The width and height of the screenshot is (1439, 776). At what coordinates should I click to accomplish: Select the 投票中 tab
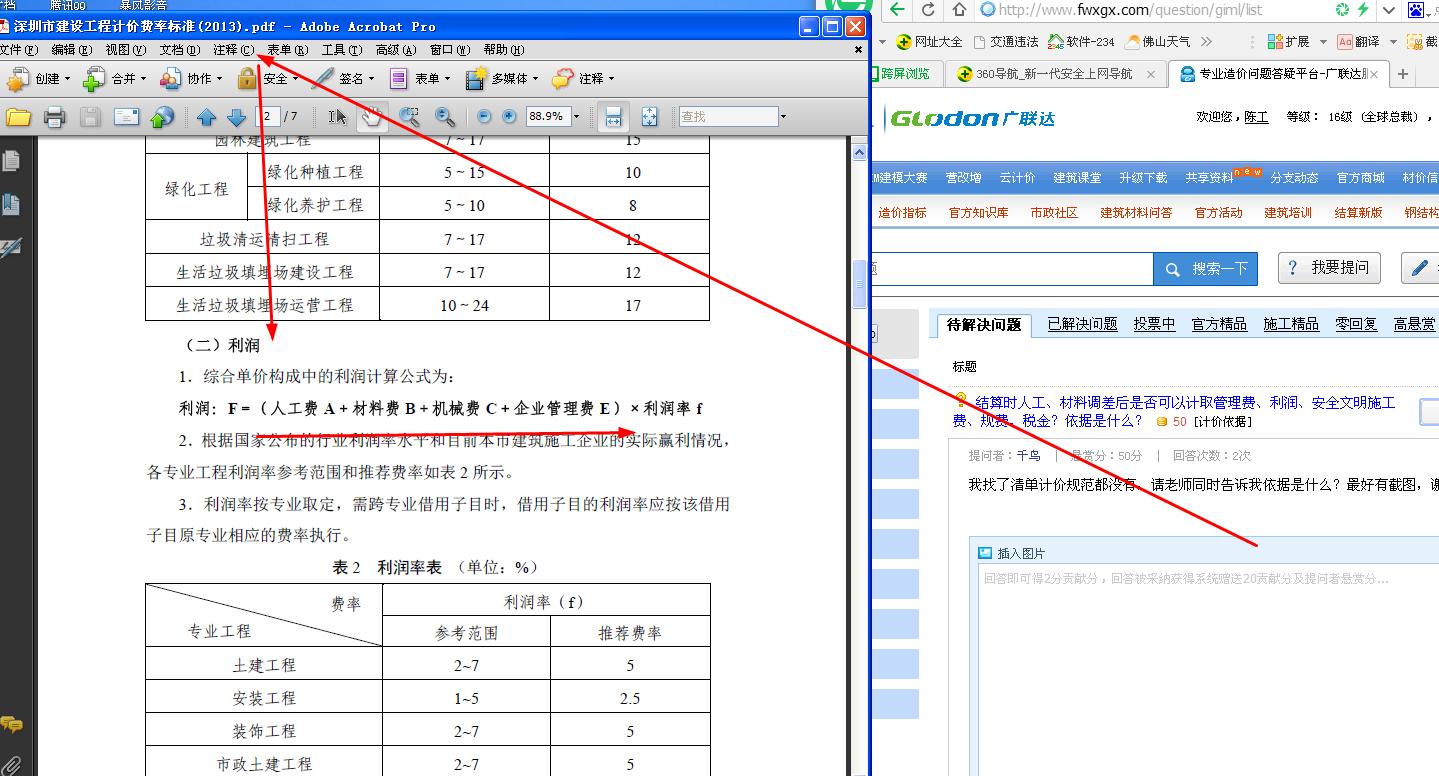click(1154, 324)
